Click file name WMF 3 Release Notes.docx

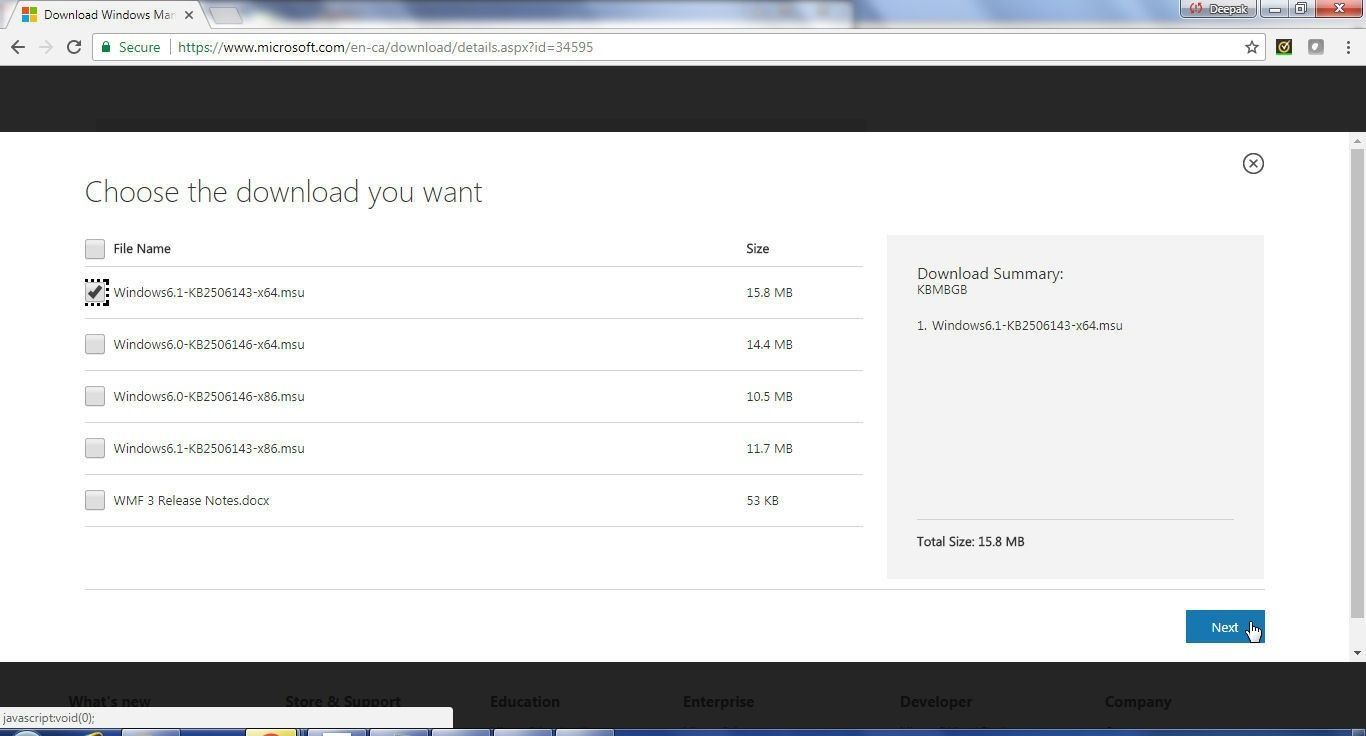(x=191, y=500)
